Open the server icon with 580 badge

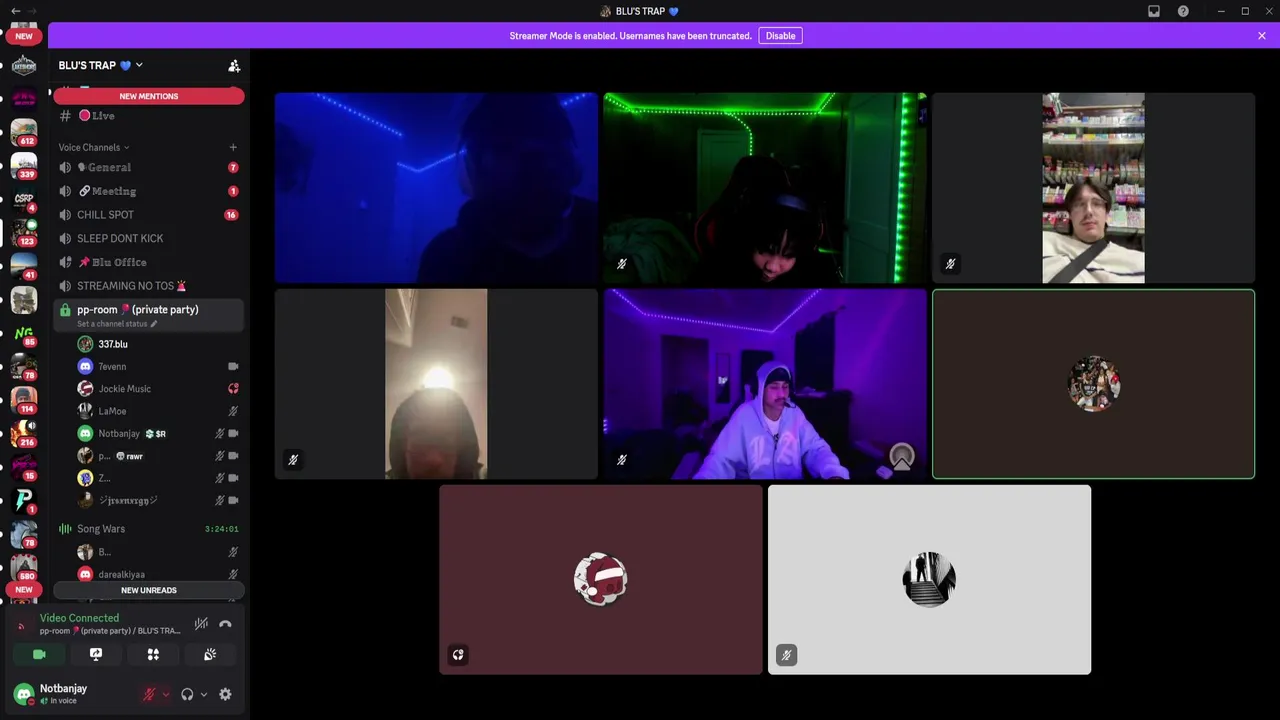click(x=24, y=568)
